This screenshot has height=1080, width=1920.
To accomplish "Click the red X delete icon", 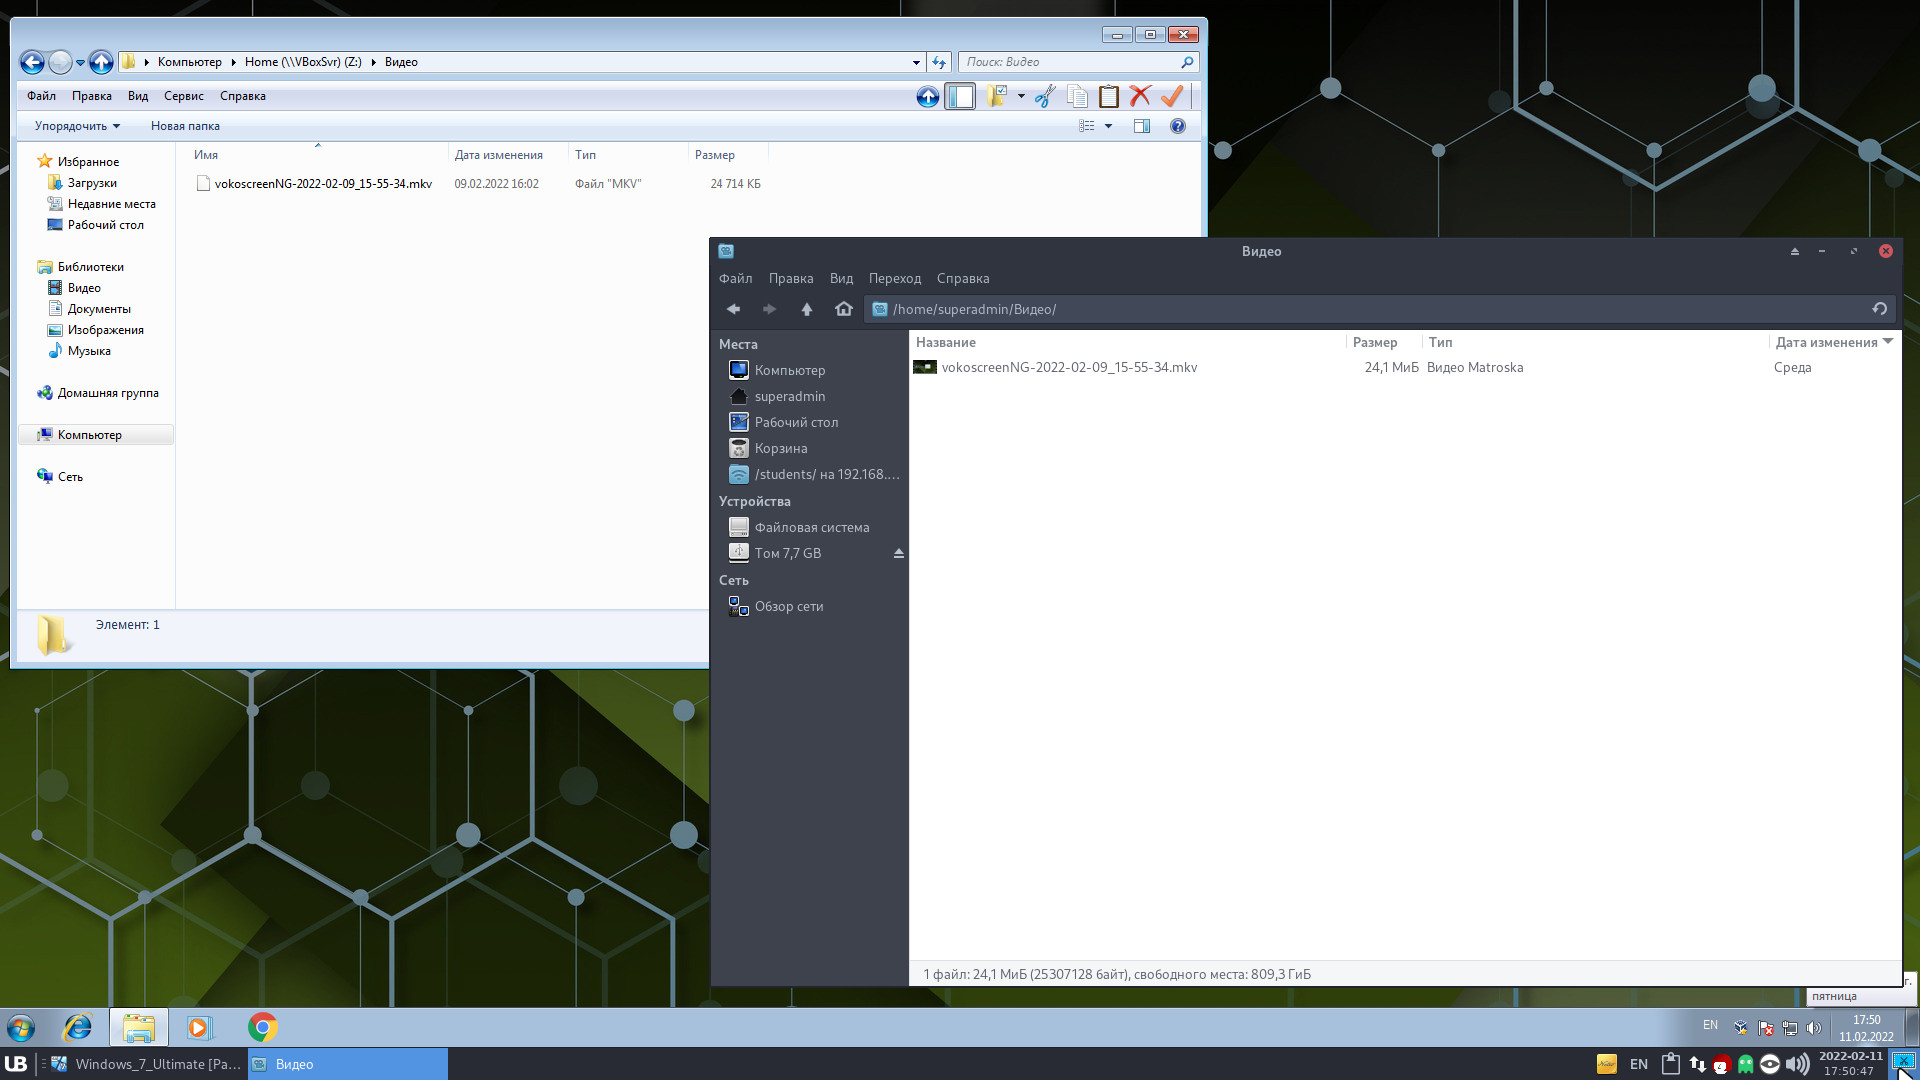I will click(x=1140, y=96).
